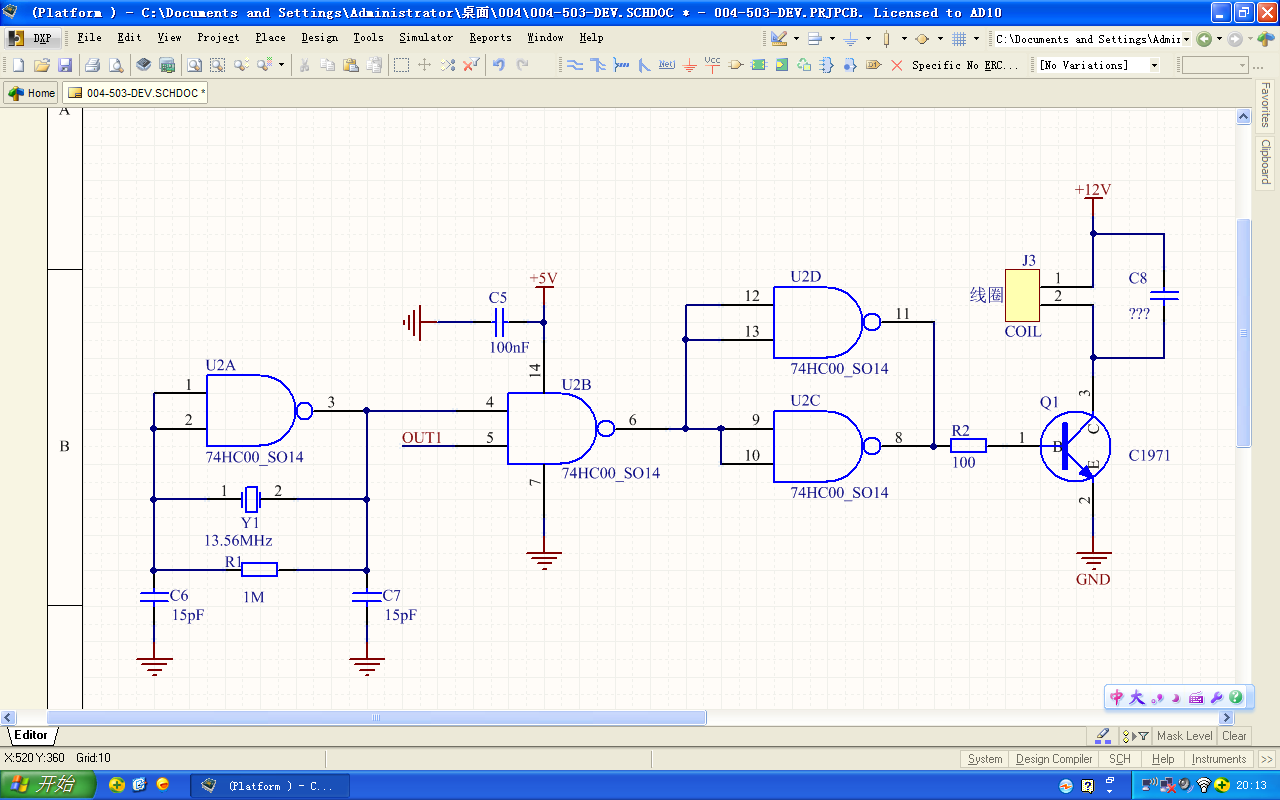Click the GND power port icon
Screen dimensions: 1280x800
point(689,65)
